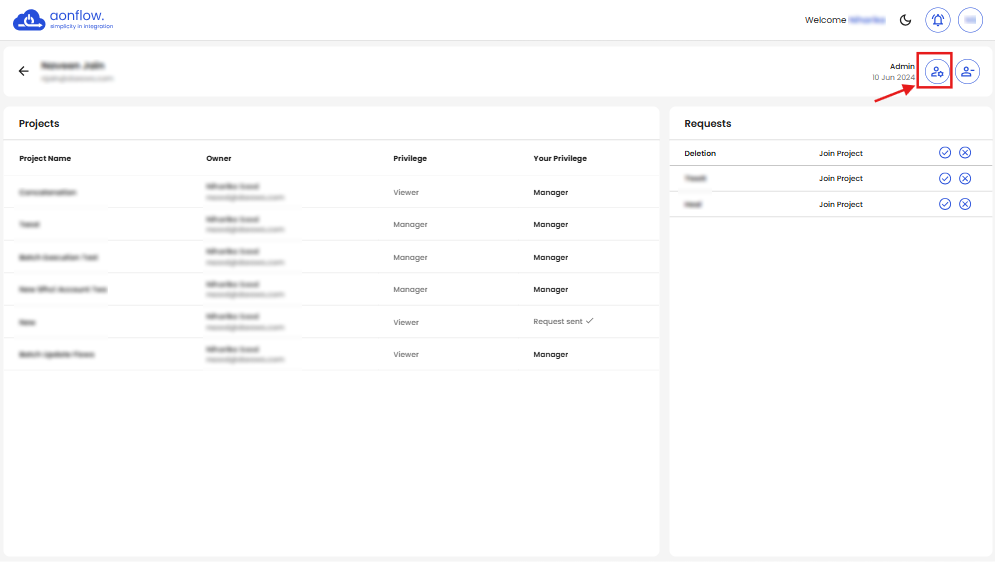The width and height of the screenshot is (995, 562).
Task: Click the back arrow icon
Action: (x=24, y=71)
